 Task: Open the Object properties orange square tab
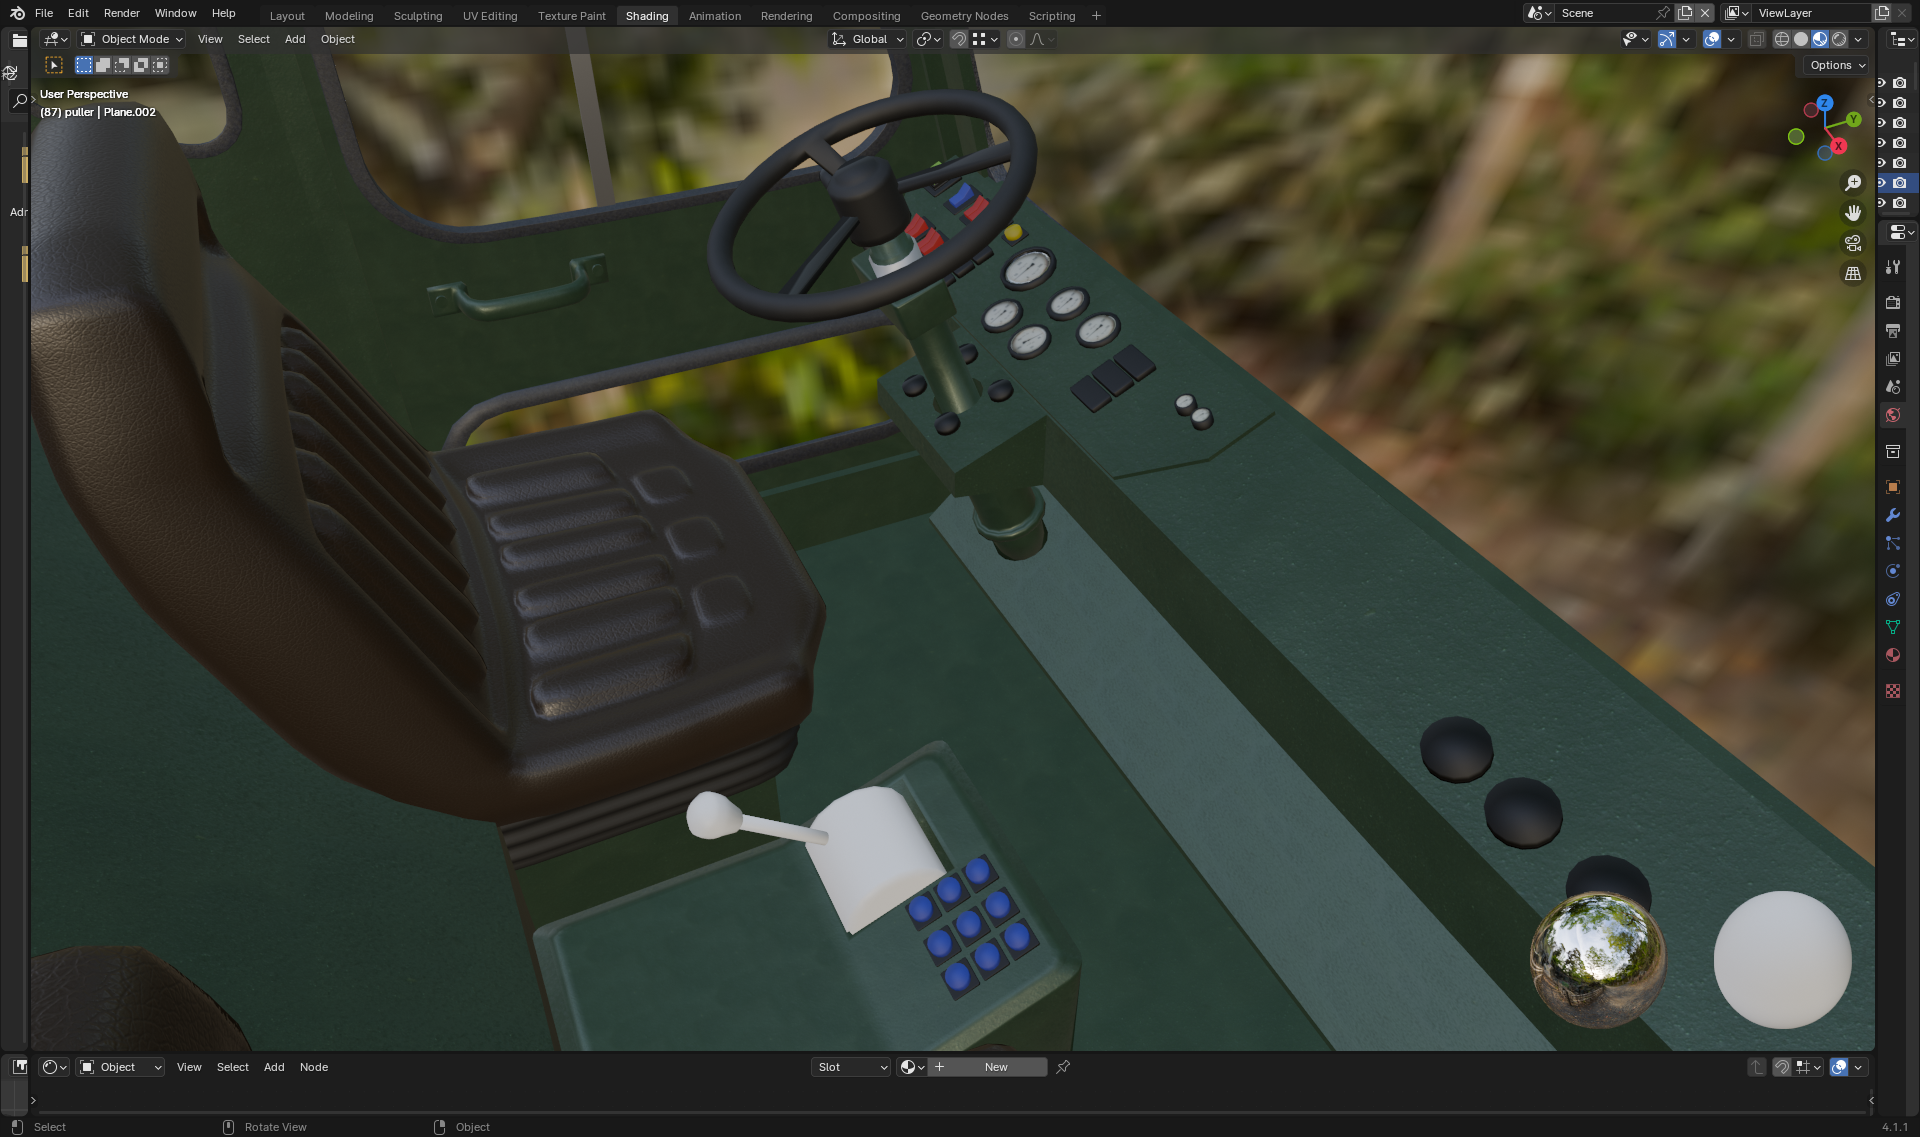click(1893, 487)
